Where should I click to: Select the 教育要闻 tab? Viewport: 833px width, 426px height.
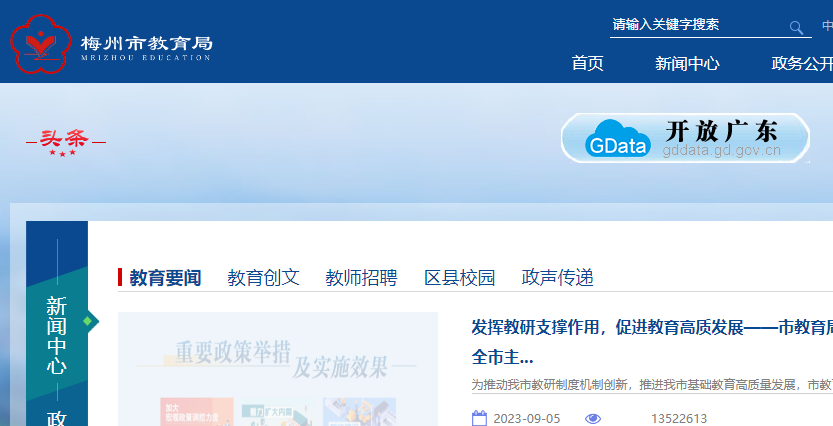165,278
